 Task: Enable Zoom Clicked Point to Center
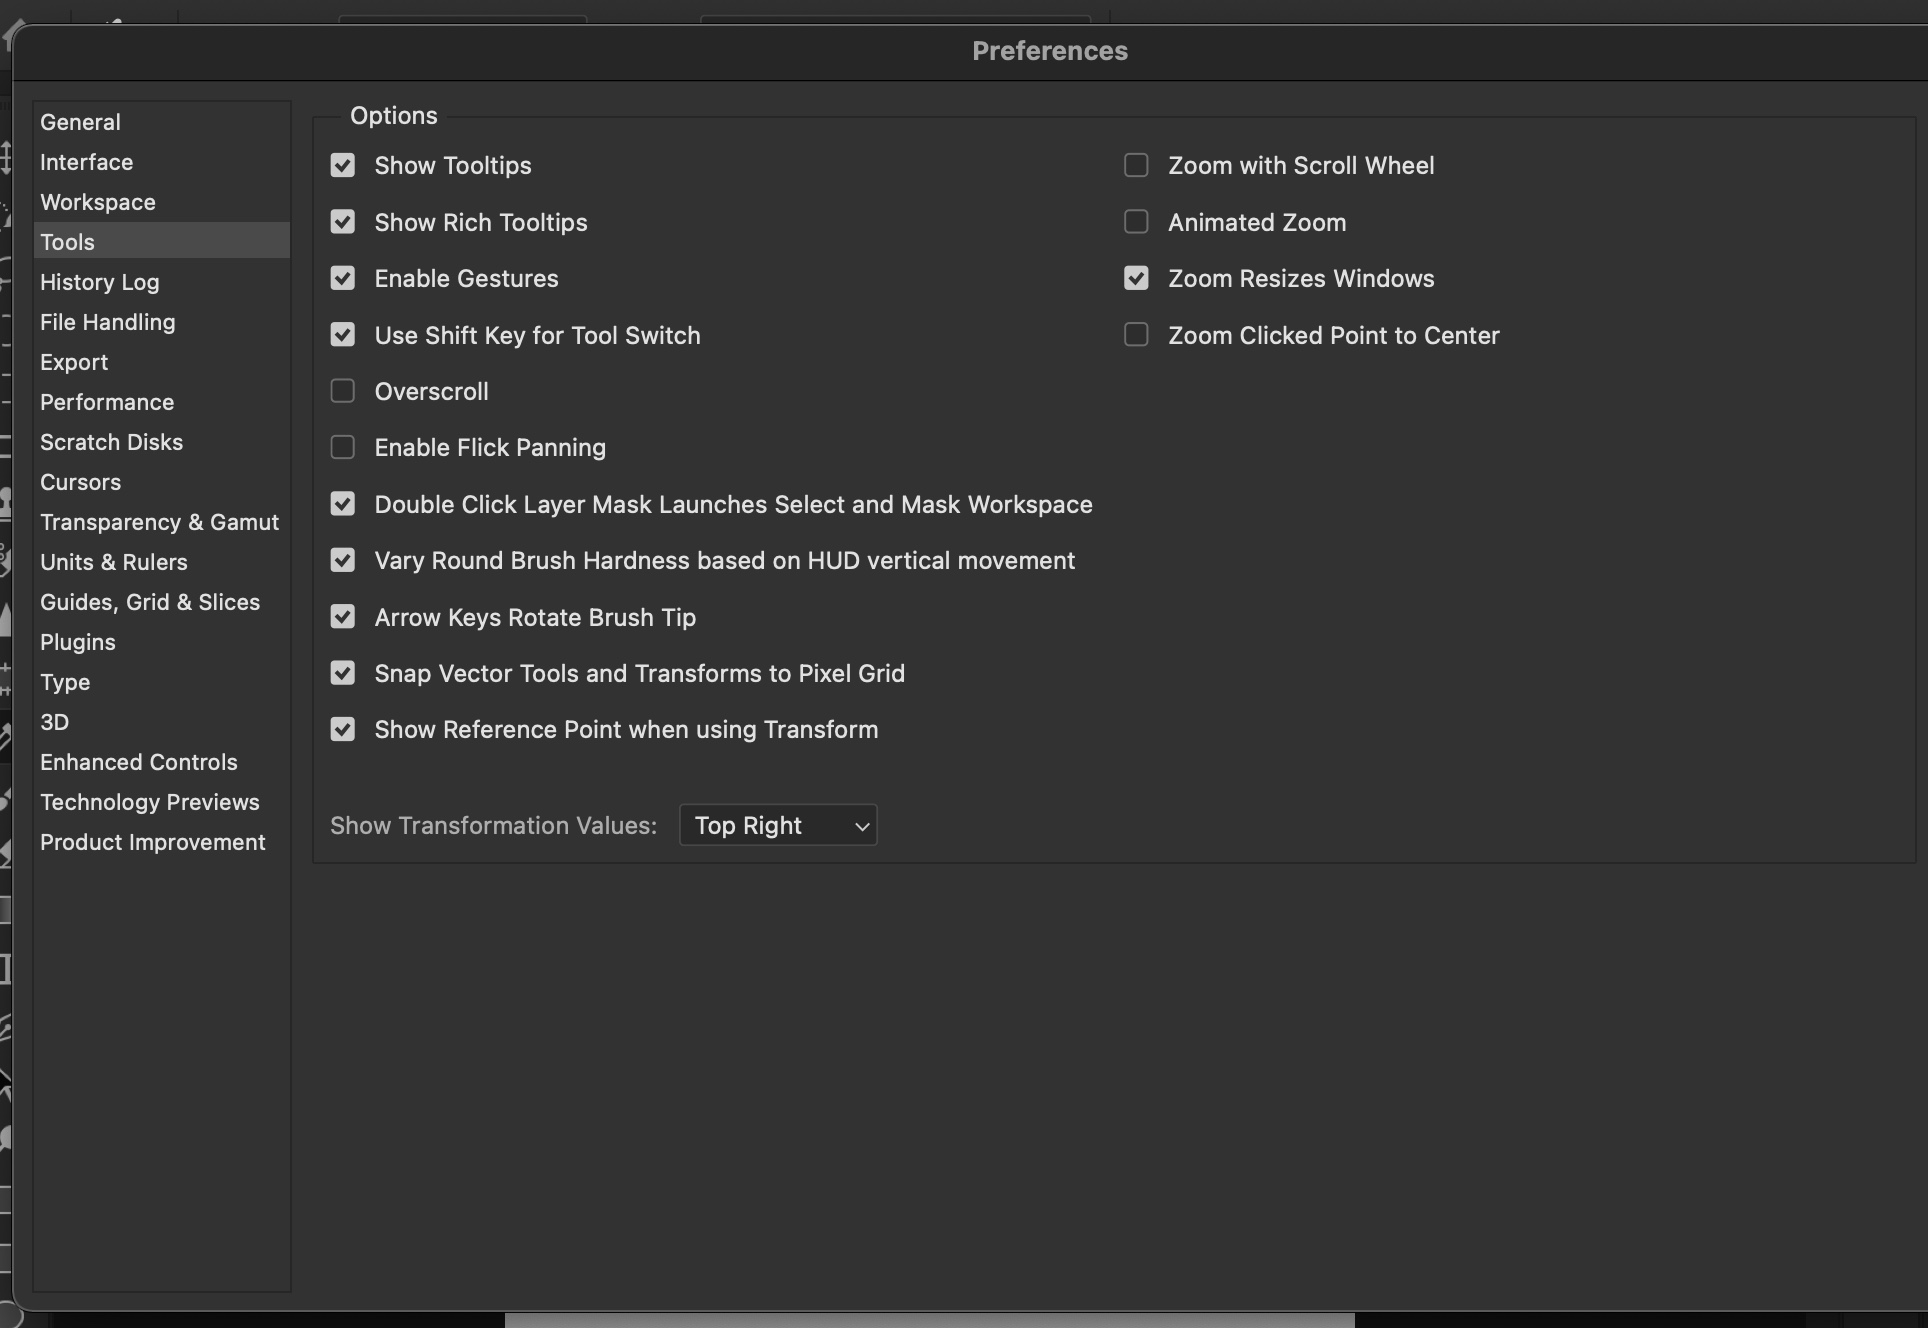pyautogui.click(x=1136, y=335)
